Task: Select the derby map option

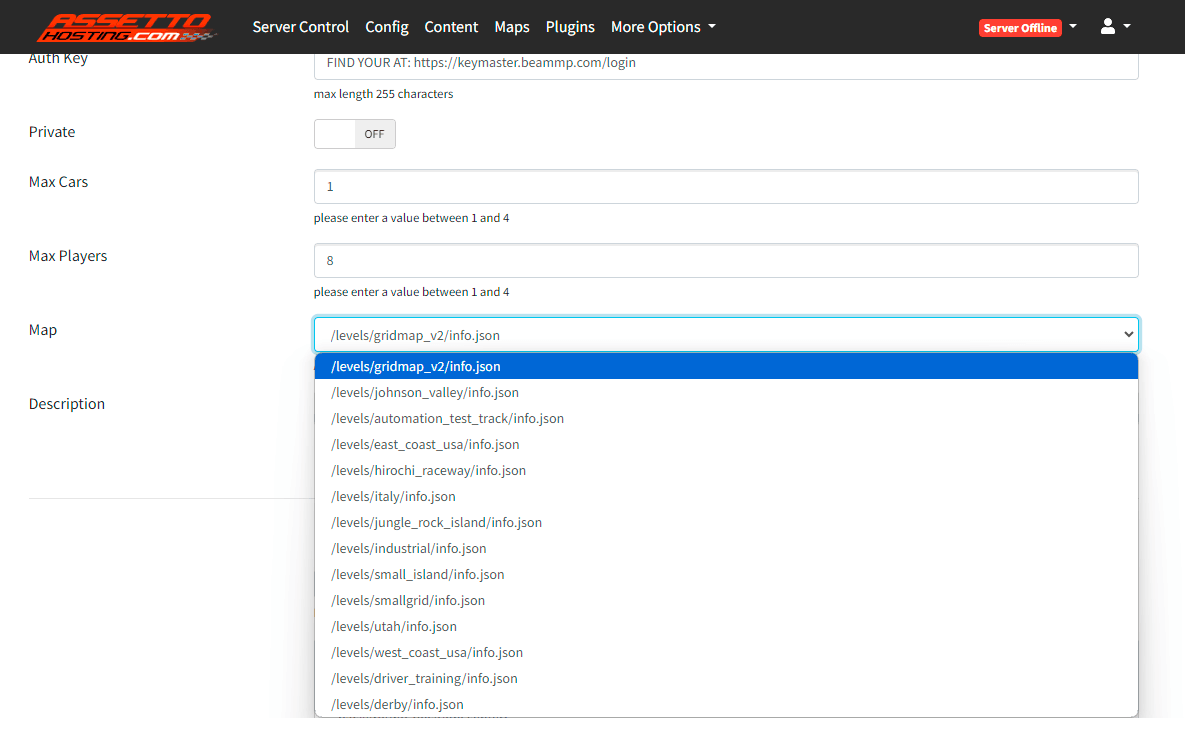Action: click(397, 705)
